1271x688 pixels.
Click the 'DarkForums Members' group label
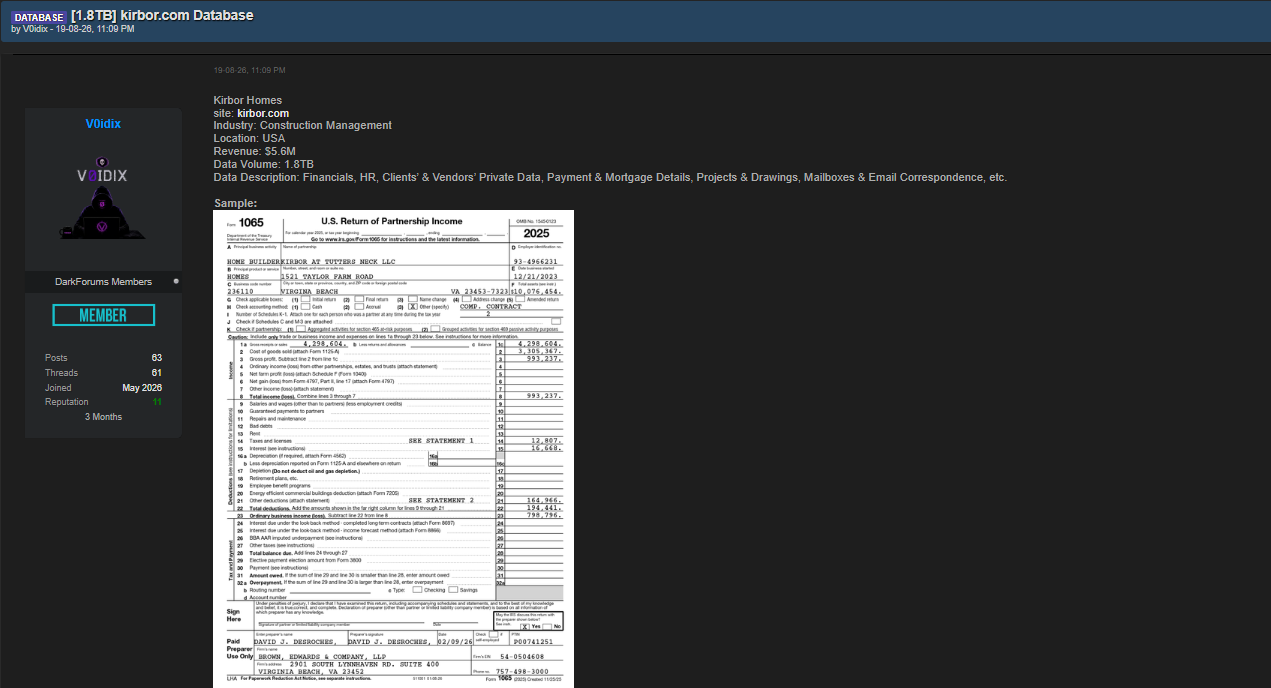click(103, 282)
